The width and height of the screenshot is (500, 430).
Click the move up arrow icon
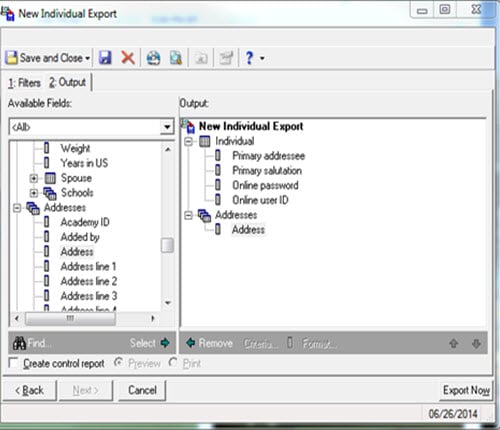point(453,343)
